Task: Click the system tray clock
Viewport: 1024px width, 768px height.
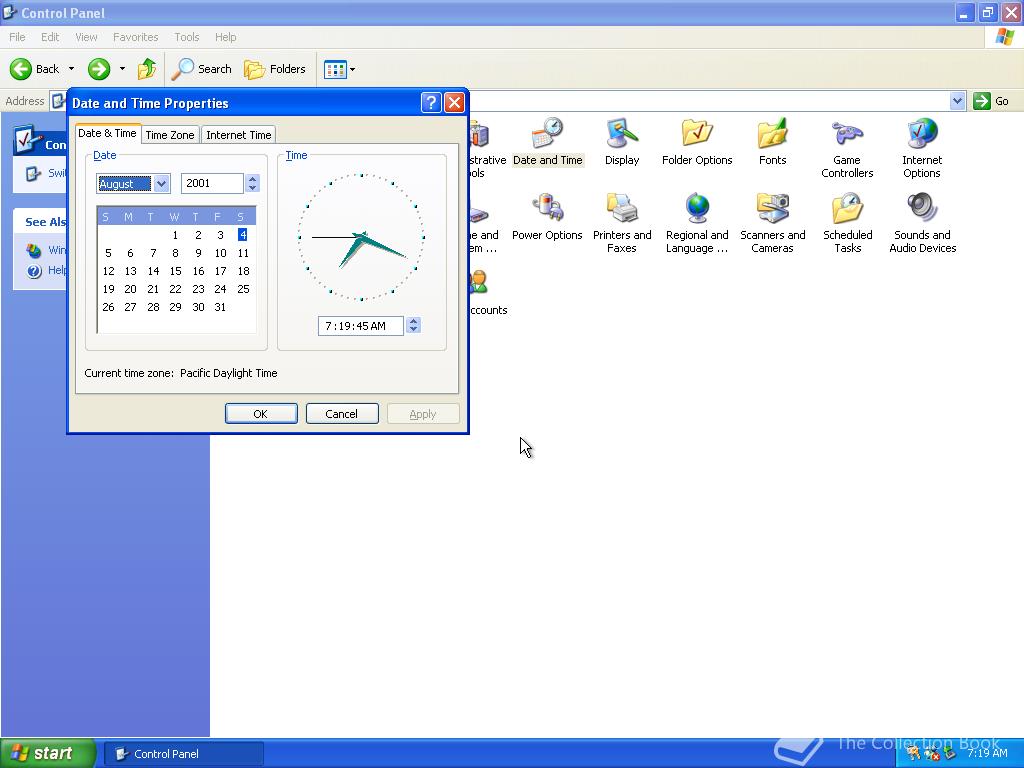Action: click(x=987, y=753)
